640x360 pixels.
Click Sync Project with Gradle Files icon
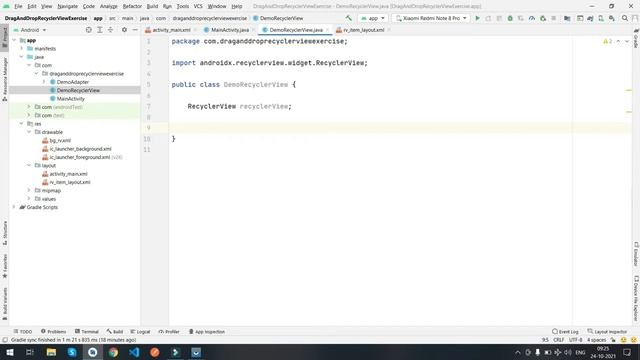(590, 18)
